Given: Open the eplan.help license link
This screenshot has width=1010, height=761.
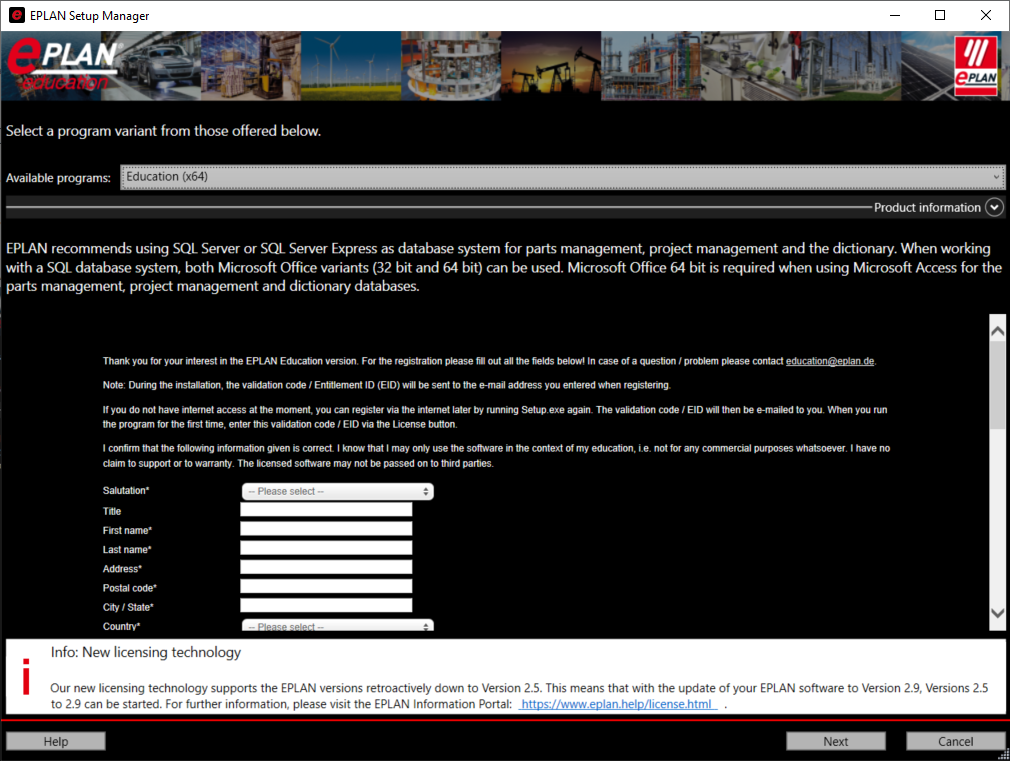Looking at the screenshot, I should pos(617,704).
